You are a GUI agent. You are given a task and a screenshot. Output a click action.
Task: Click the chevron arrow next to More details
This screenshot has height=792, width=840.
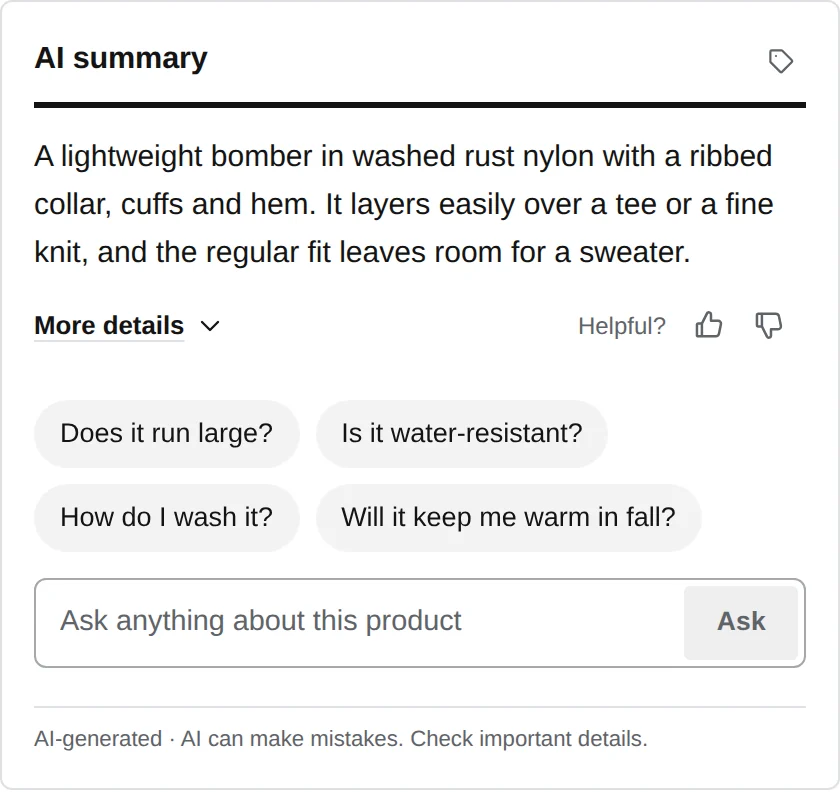pyautogui.click(x=210, y=326)
